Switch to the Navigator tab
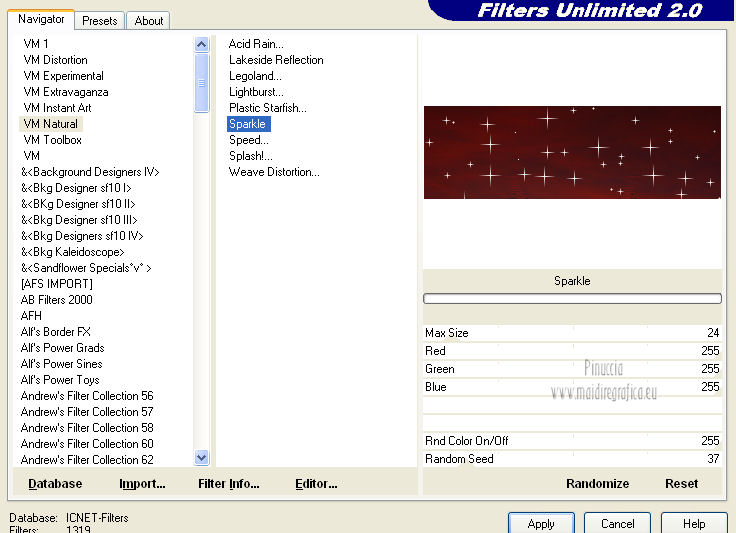736x533 pixels. (x=41, y=20)
